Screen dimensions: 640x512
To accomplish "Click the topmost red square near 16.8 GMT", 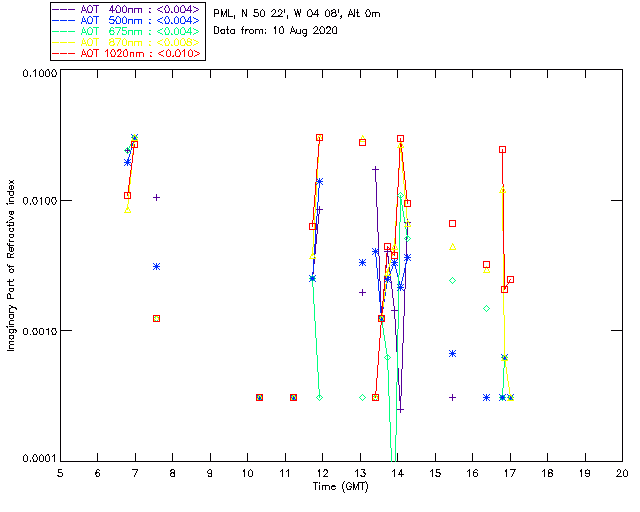I will click(502, 149).
